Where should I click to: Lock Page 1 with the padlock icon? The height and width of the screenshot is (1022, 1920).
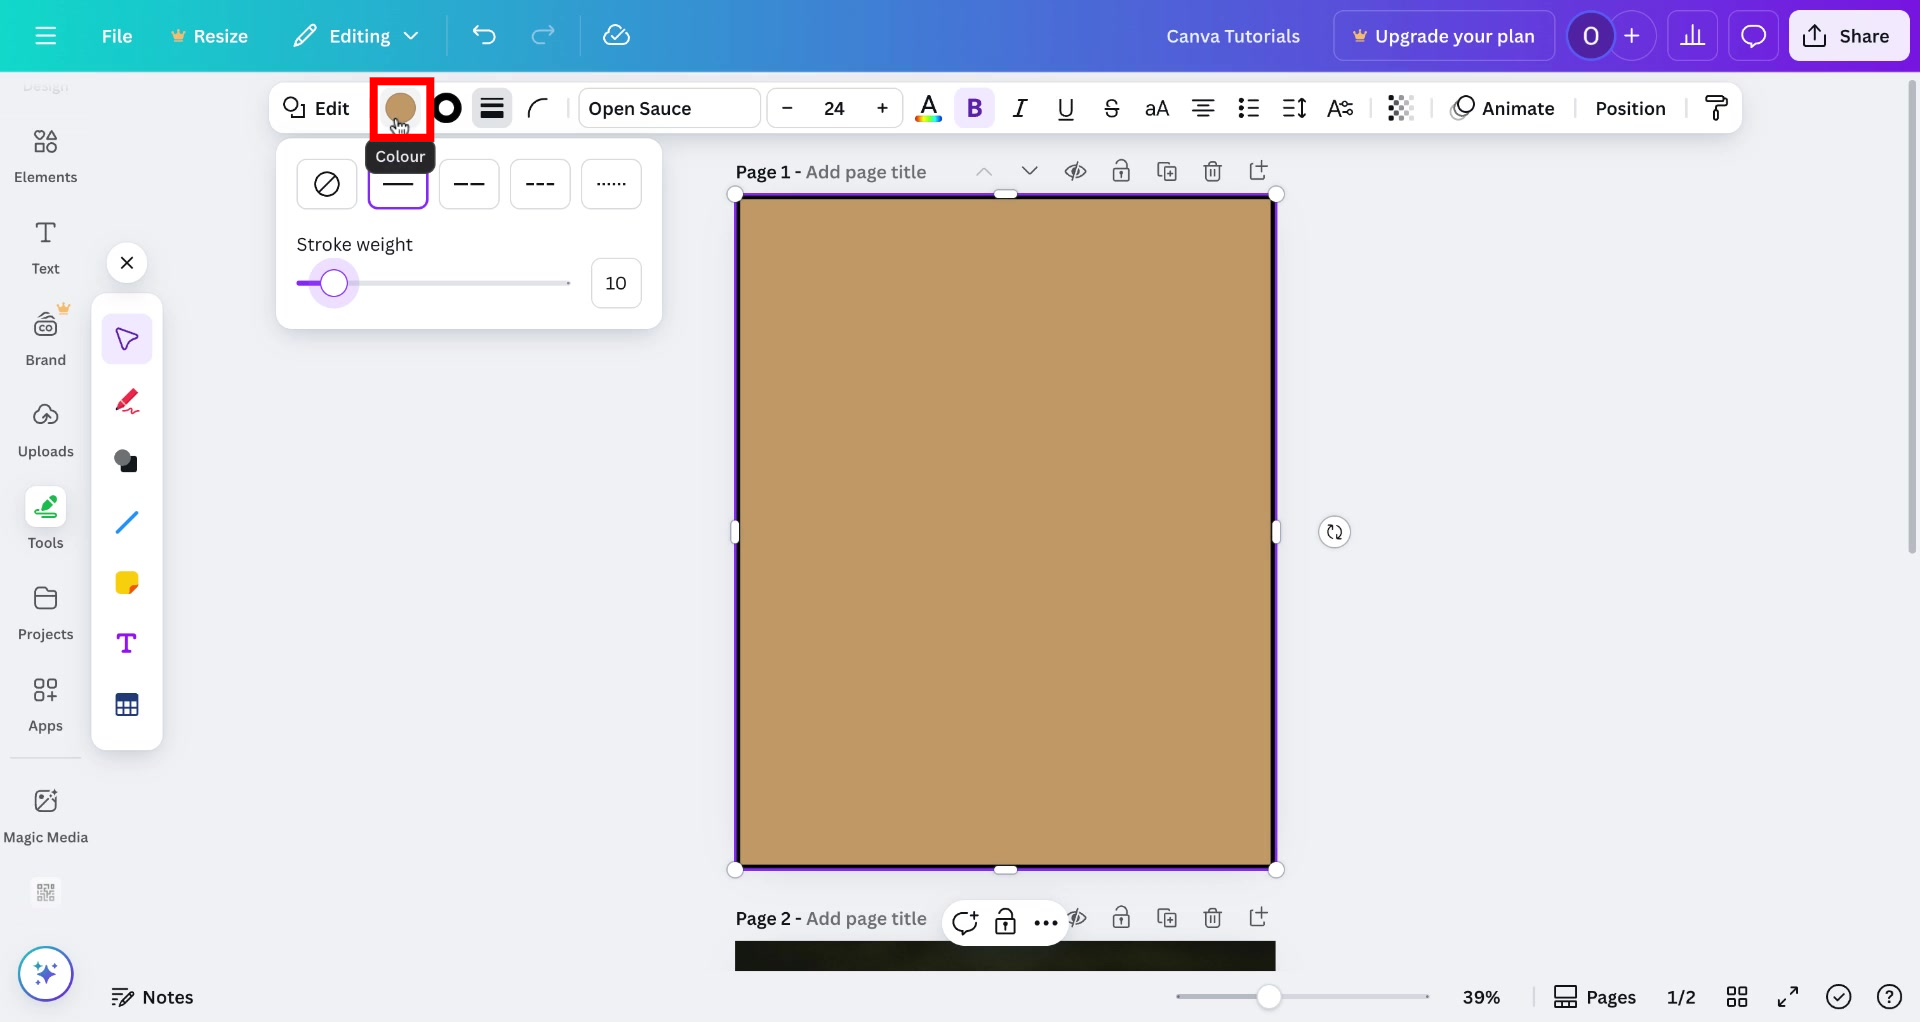[1121, 171]
